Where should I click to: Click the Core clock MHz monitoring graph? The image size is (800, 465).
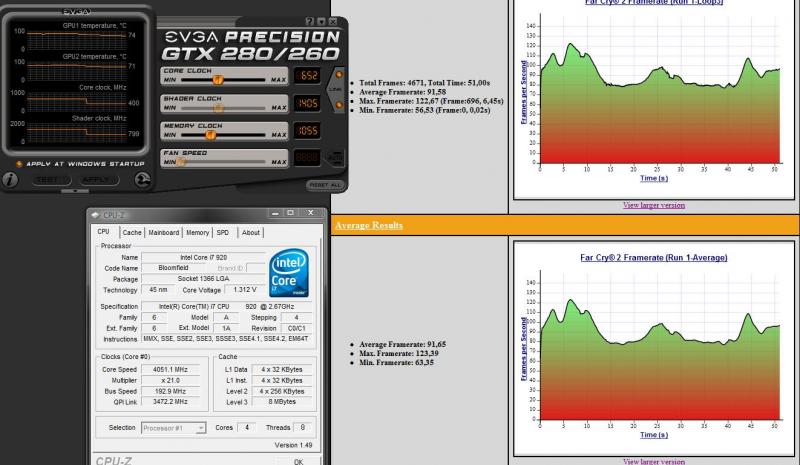tap(77, 102)
